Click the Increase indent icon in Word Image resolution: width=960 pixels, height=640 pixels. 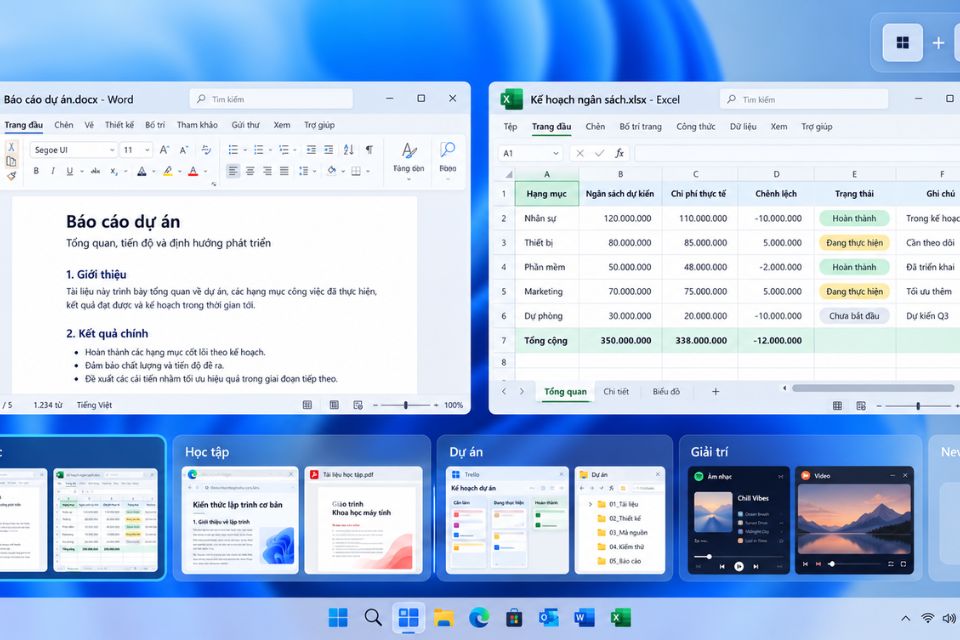(329, 149)
